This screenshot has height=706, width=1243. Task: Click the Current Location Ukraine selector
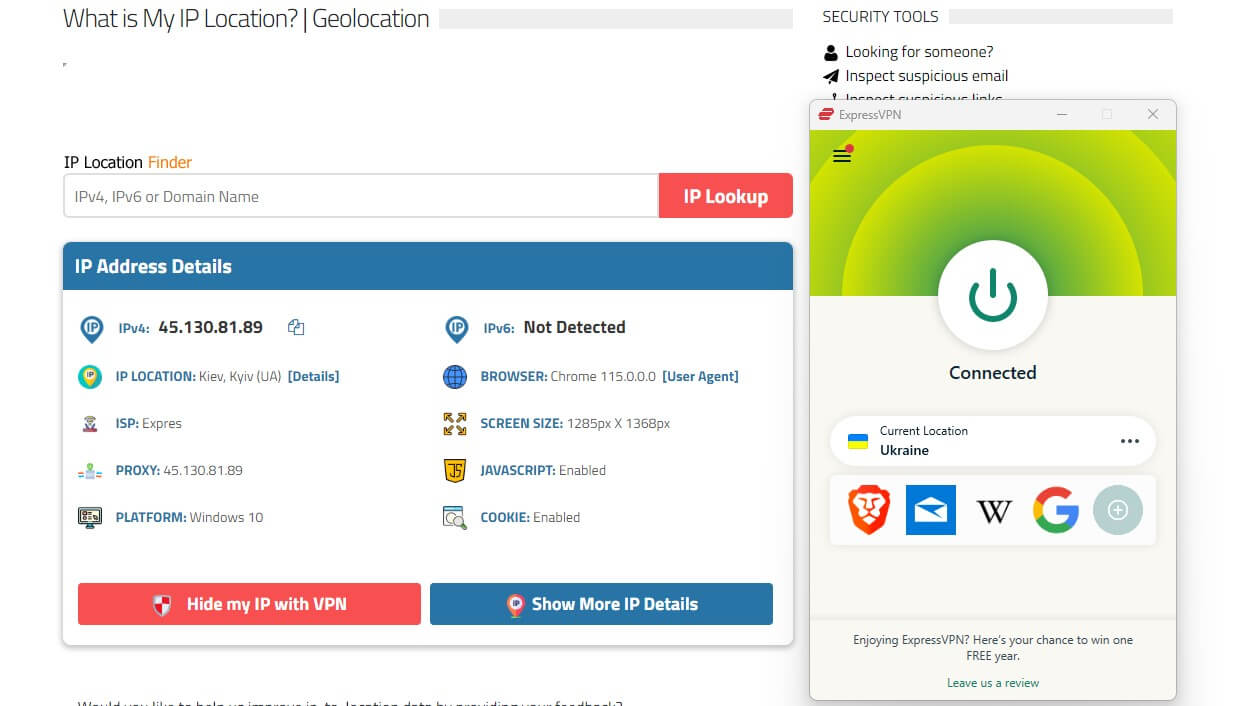click(992, 441)
